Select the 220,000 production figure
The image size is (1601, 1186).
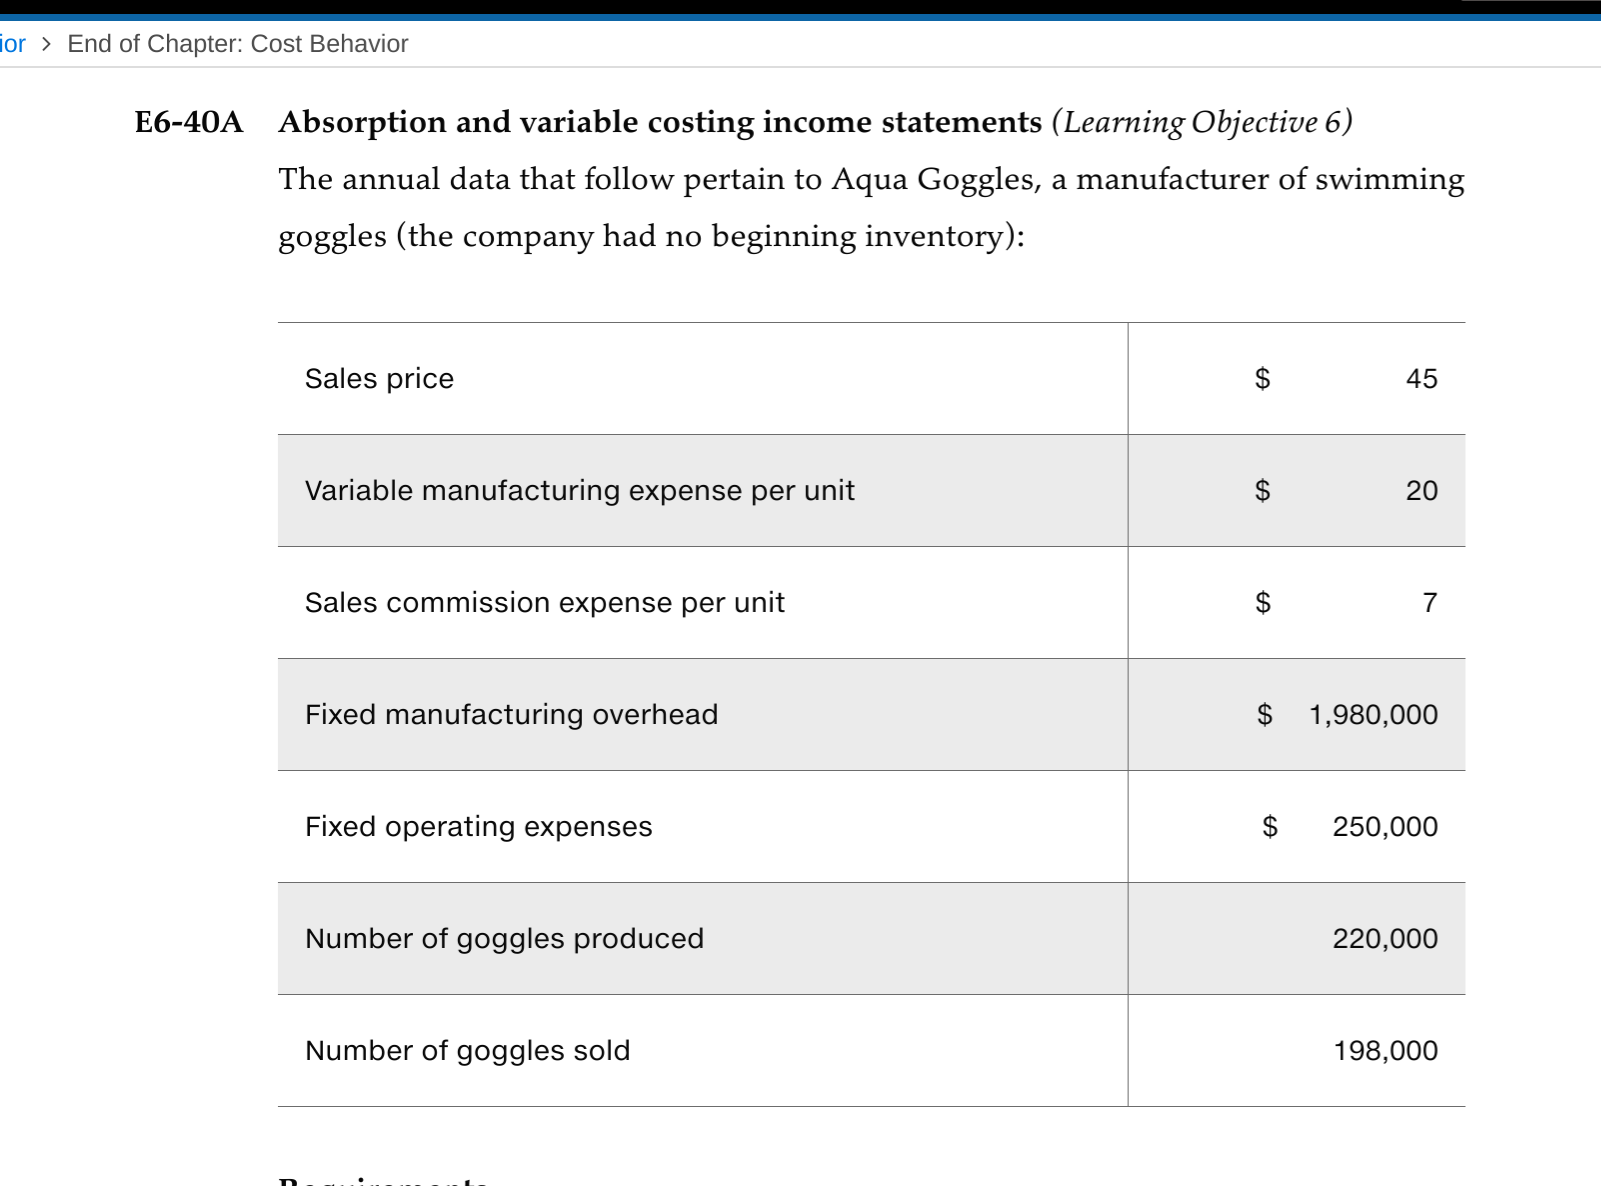click(1384, 938)
